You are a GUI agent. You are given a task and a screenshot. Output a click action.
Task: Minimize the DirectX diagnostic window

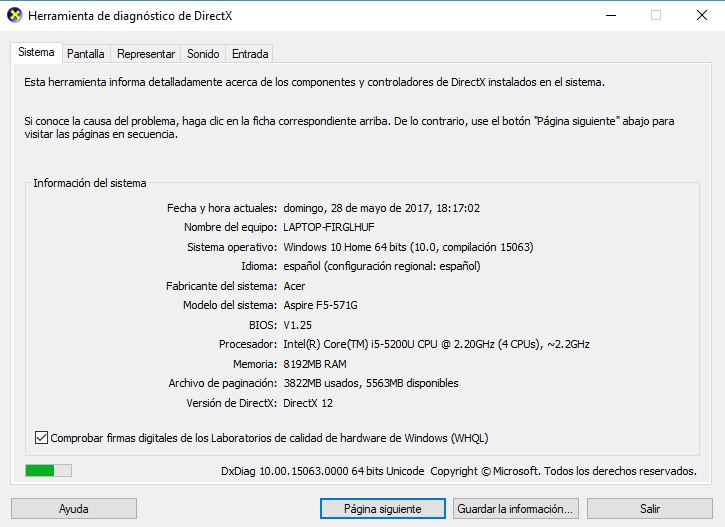pyautogui.click(x=609, y=16)
